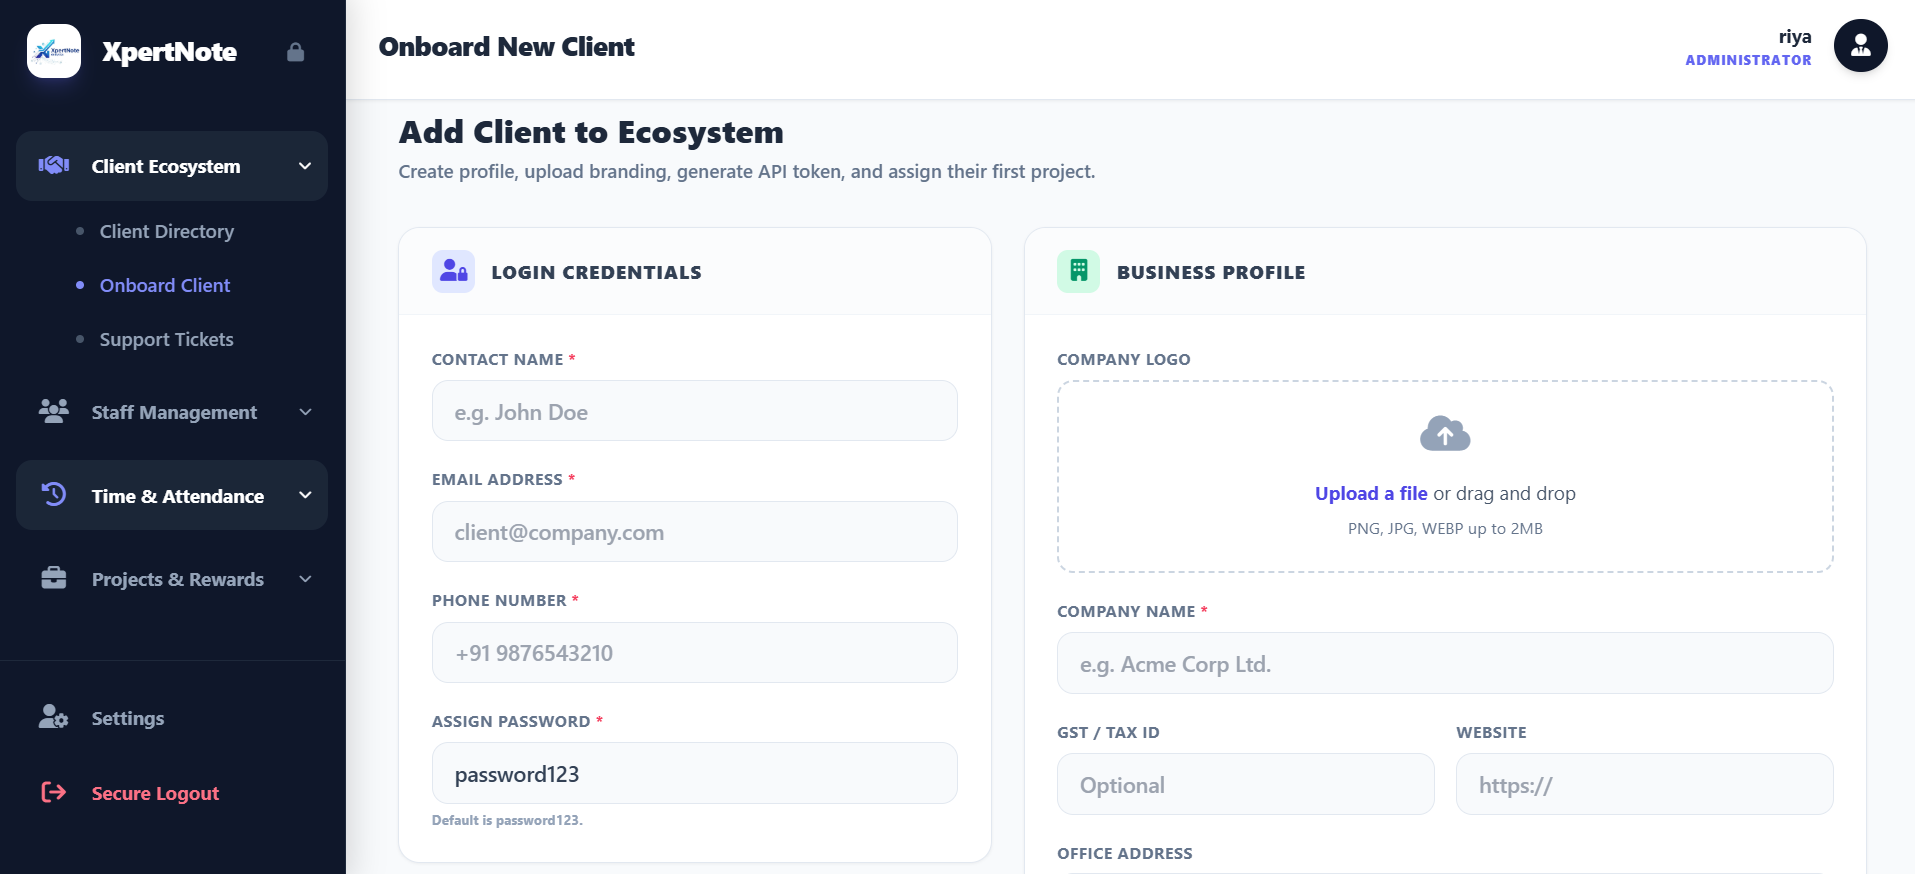Click 'PNG, JPG, WEBP up to 2MB' text
Image resolution: width=1915 pixels, height=874 pixels.
[x=1445, y=528]
